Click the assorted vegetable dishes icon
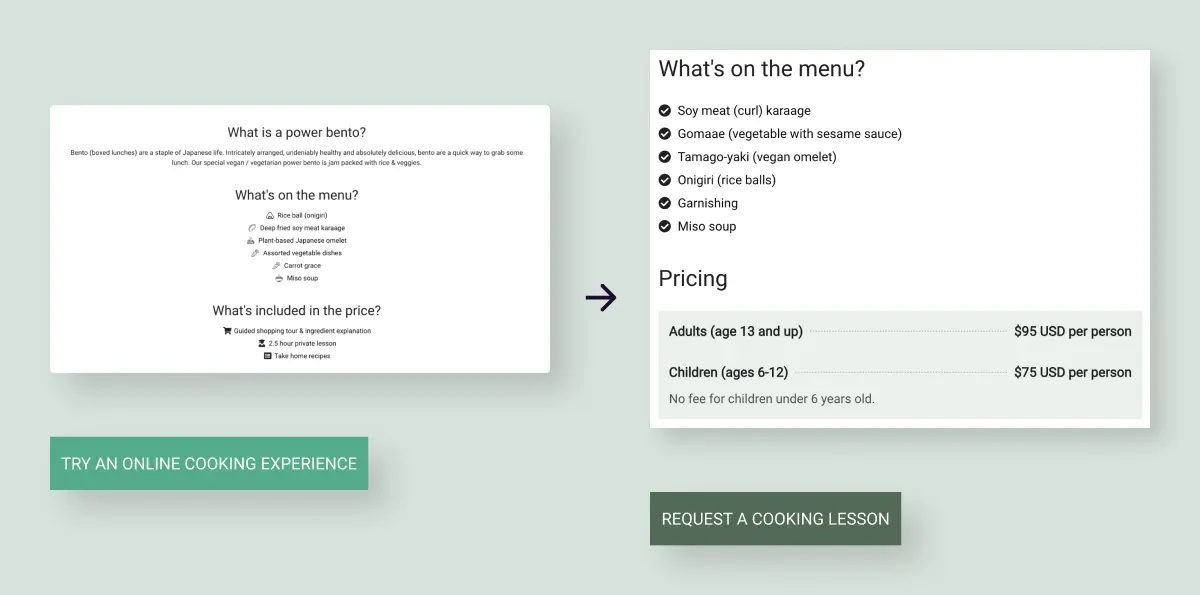 pyautogui.click(x=255, y=253)
